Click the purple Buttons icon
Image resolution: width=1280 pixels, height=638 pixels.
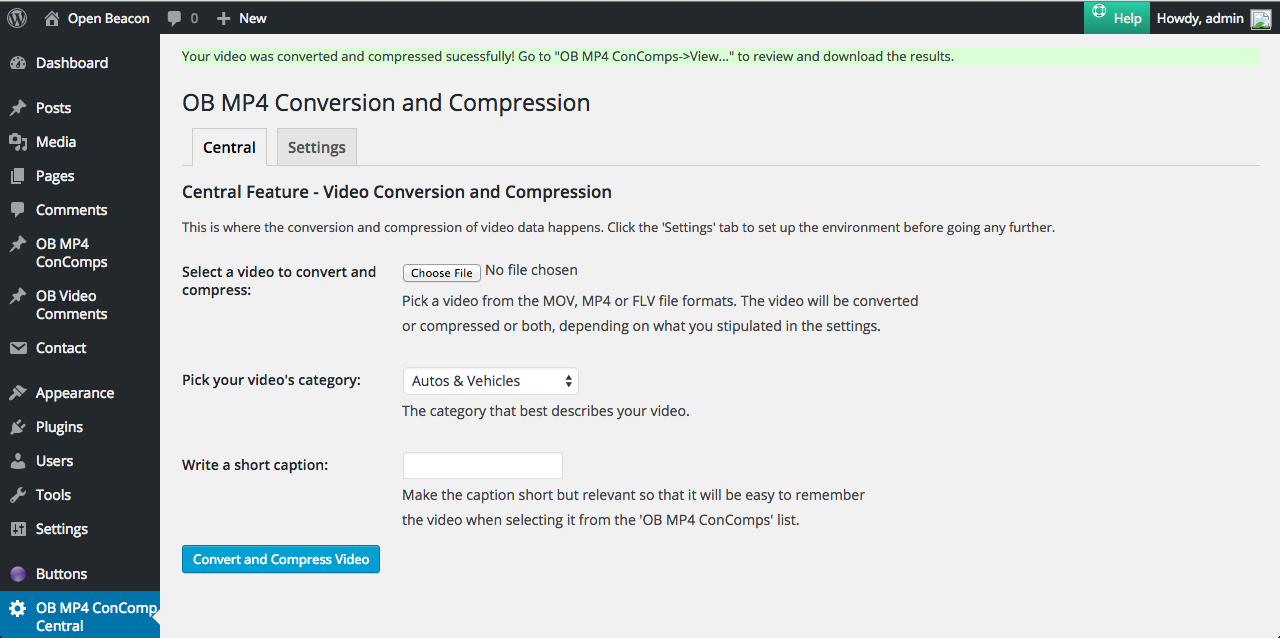[x=17, y=574]
